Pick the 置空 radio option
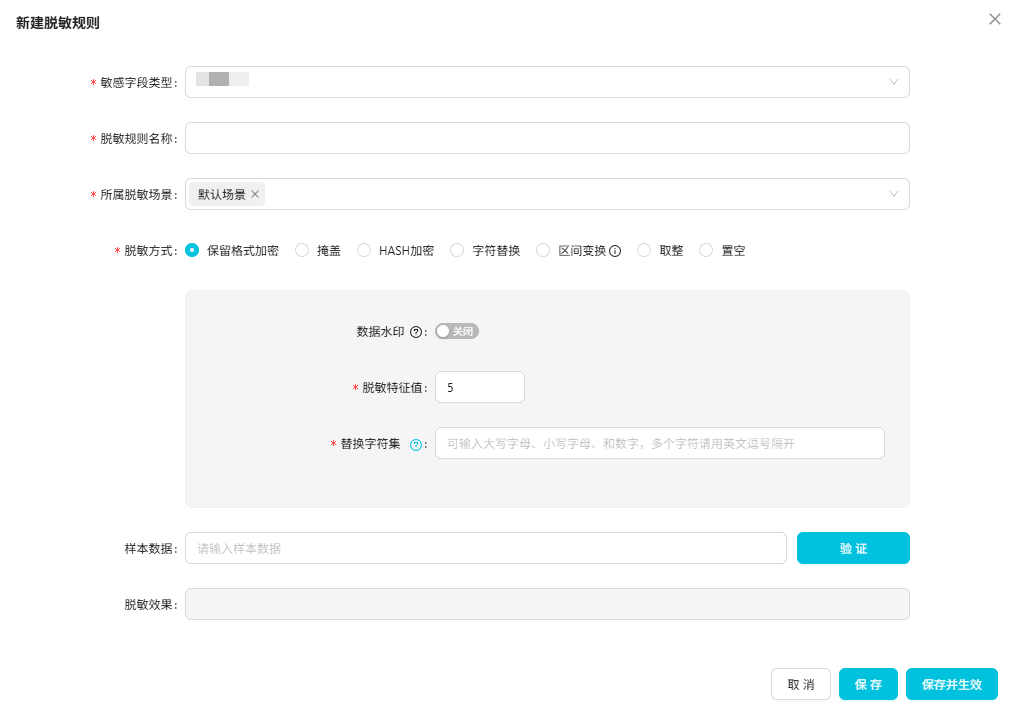Screen dimensions: 1014x713 tap(706, 250)
